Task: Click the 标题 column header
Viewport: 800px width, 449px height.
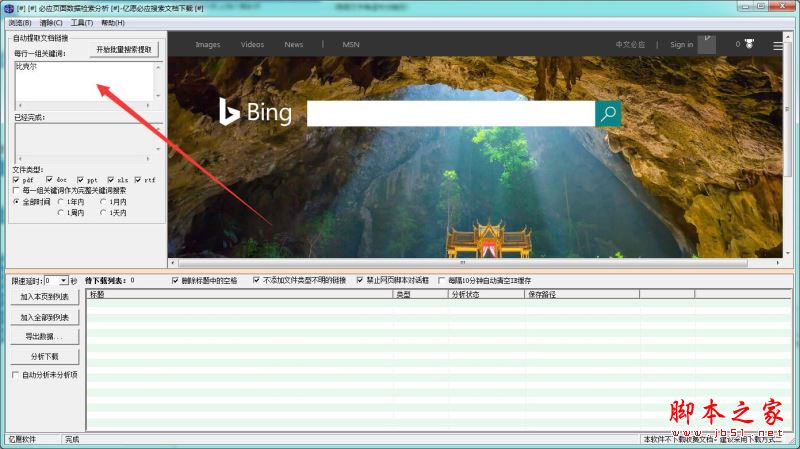Action: point(239,294)
